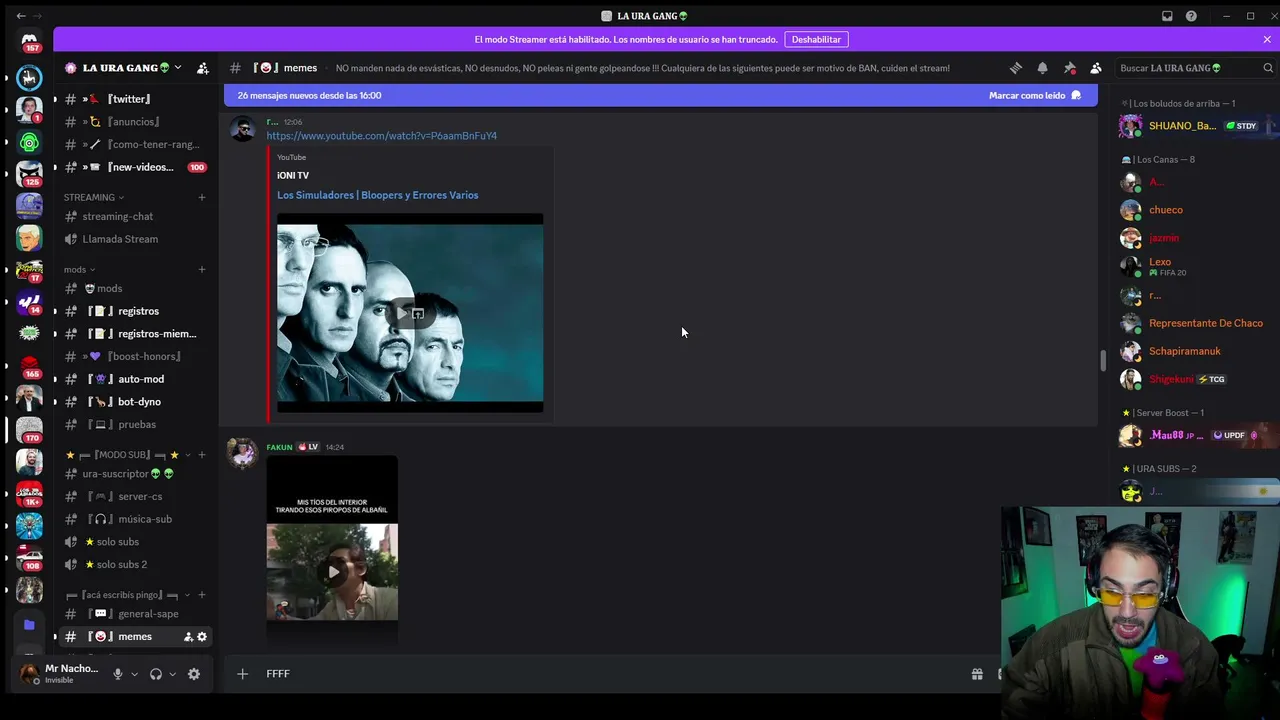Add channel to acá escribís pingo category
This screenshot has height=720, width=1280.
pyautogui.click(x=202, y=595)
